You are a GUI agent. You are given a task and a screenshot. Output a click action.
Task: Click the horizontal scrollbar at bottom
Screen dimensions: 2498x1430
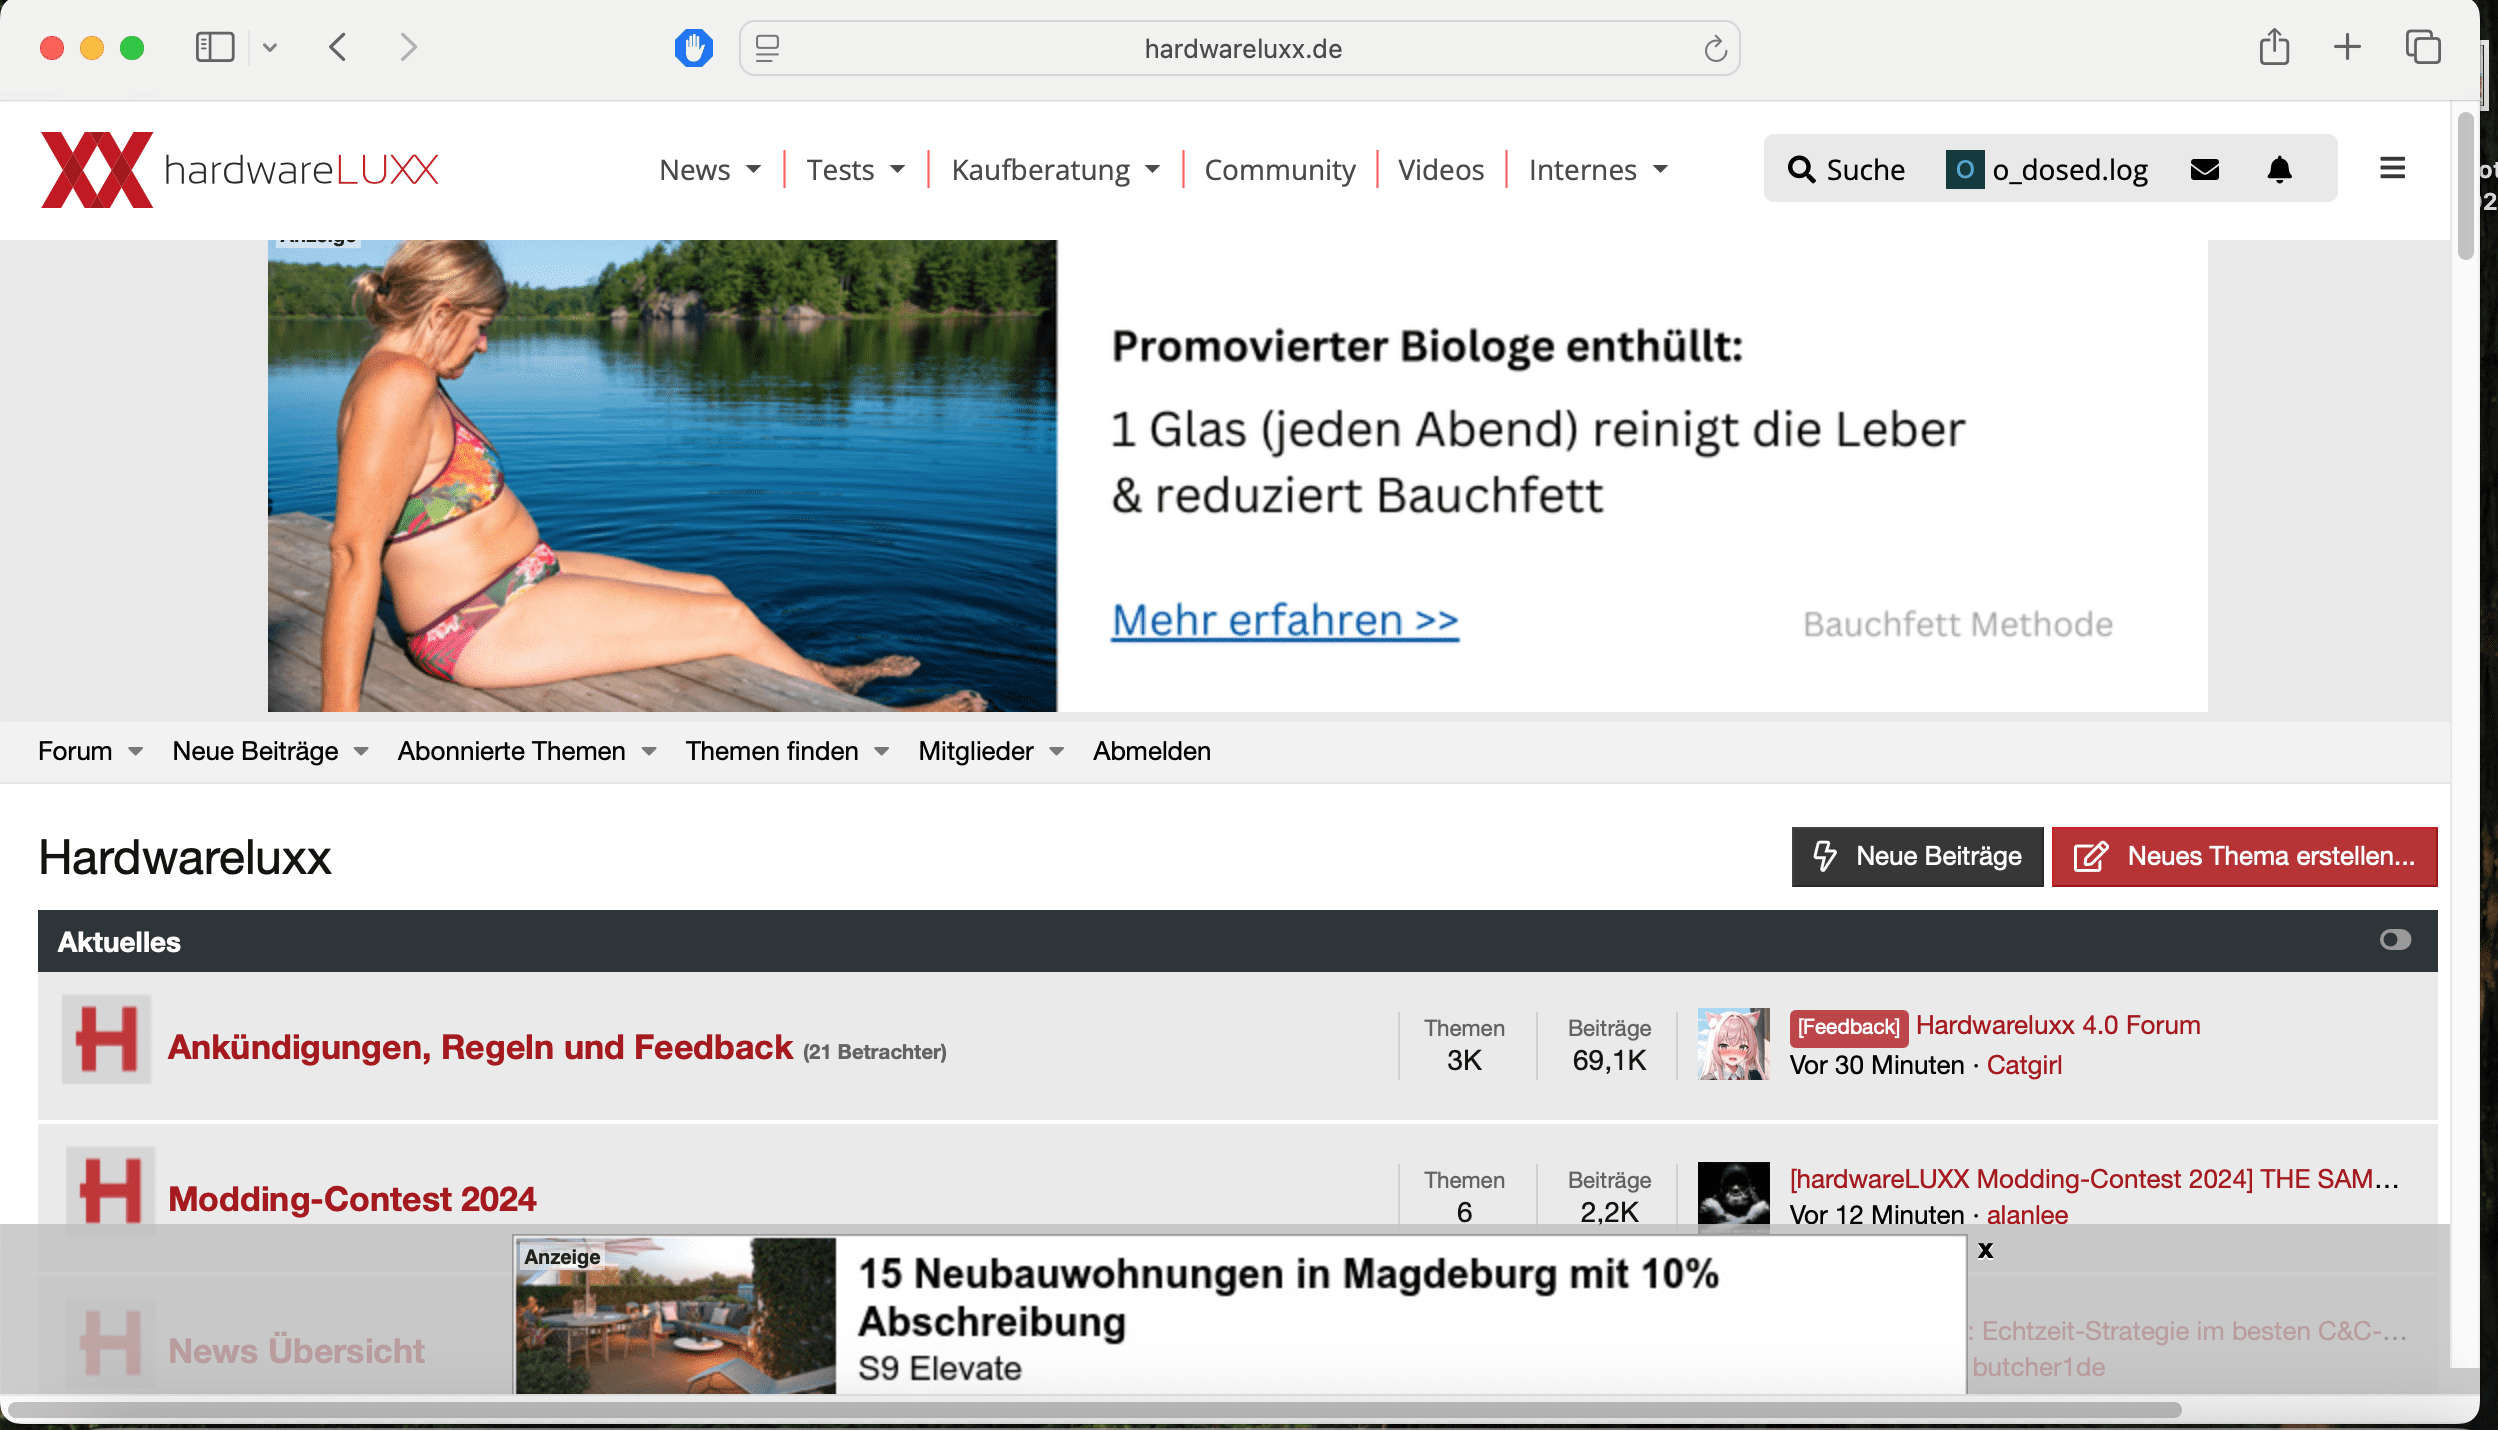point(1095,1410)
